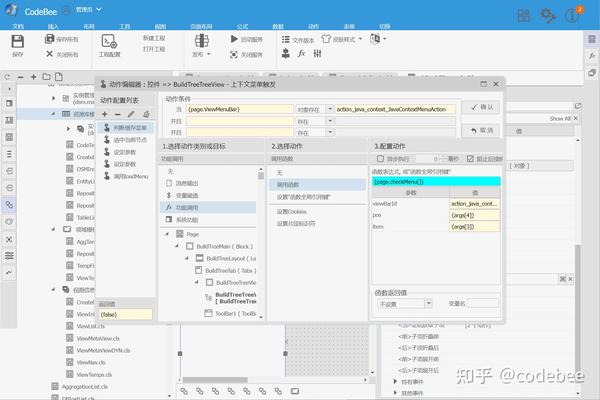
Task: Open the third condition row operator dropdown
Action: click(330, 132)
